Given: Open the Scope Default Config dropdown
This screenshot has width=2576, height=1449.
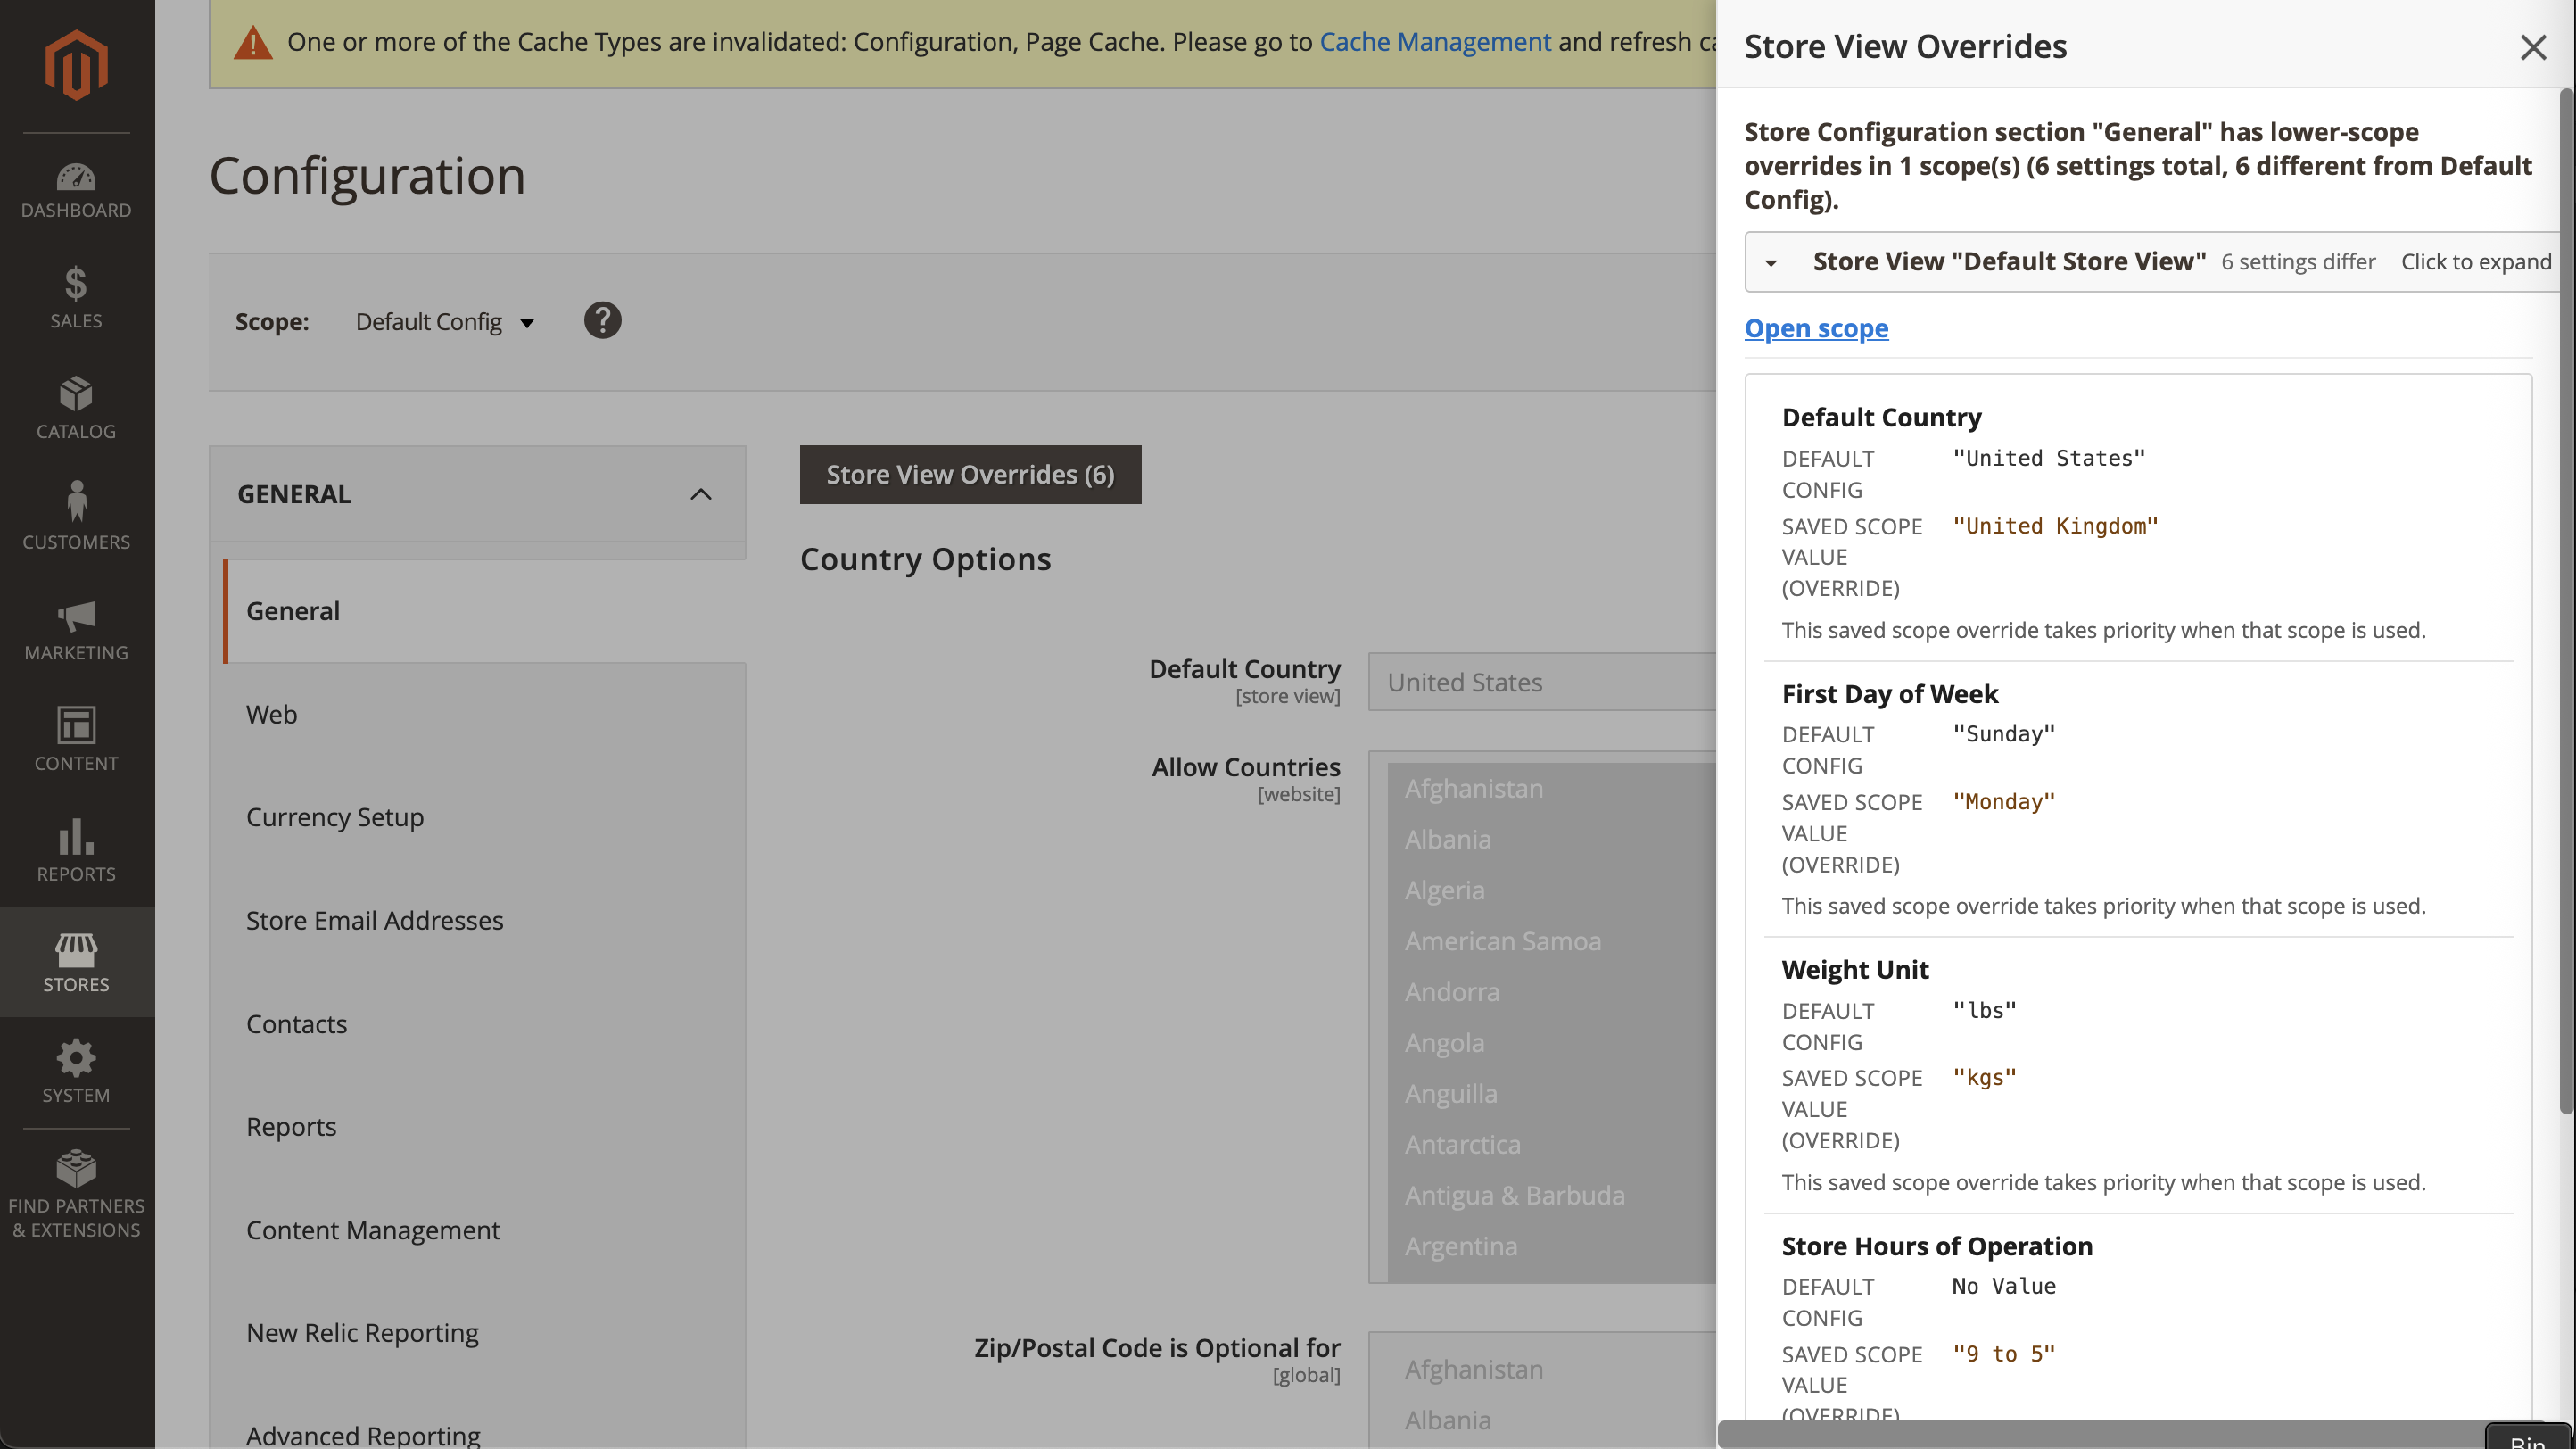Looking at the screenshot, I should pyautogui.click(x=445, y=322).
